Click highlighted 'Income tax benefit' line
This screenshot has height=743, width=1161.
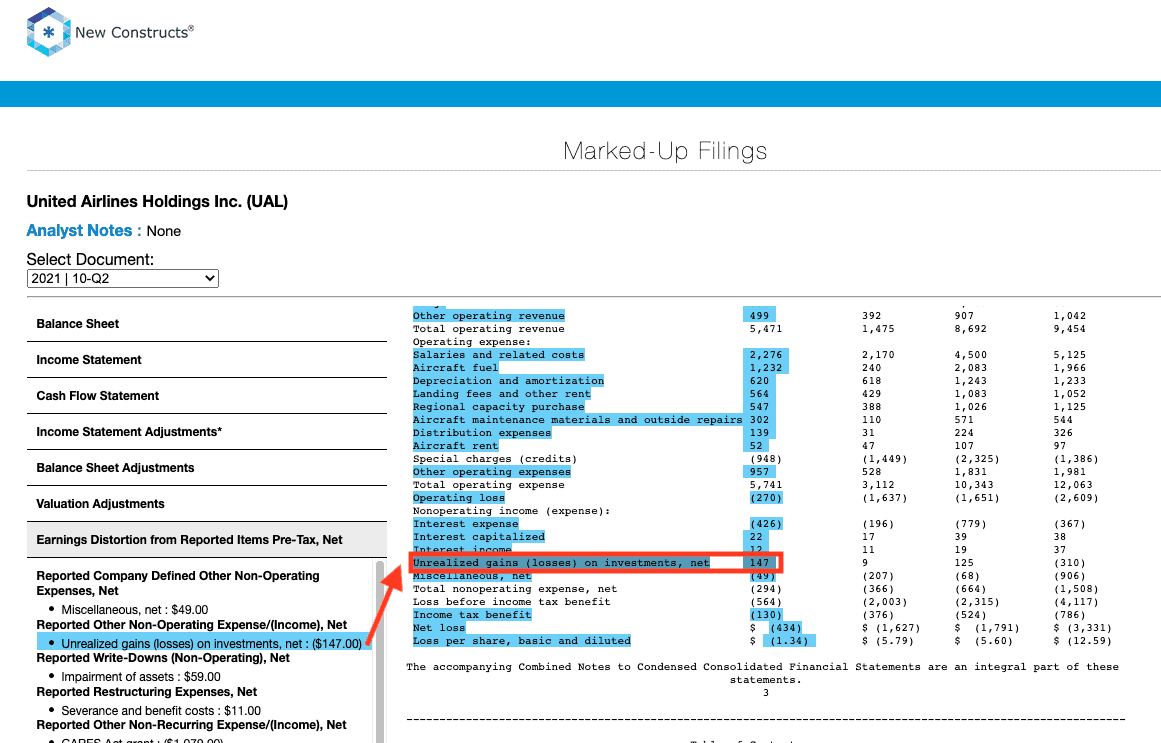tap(472, 615)
